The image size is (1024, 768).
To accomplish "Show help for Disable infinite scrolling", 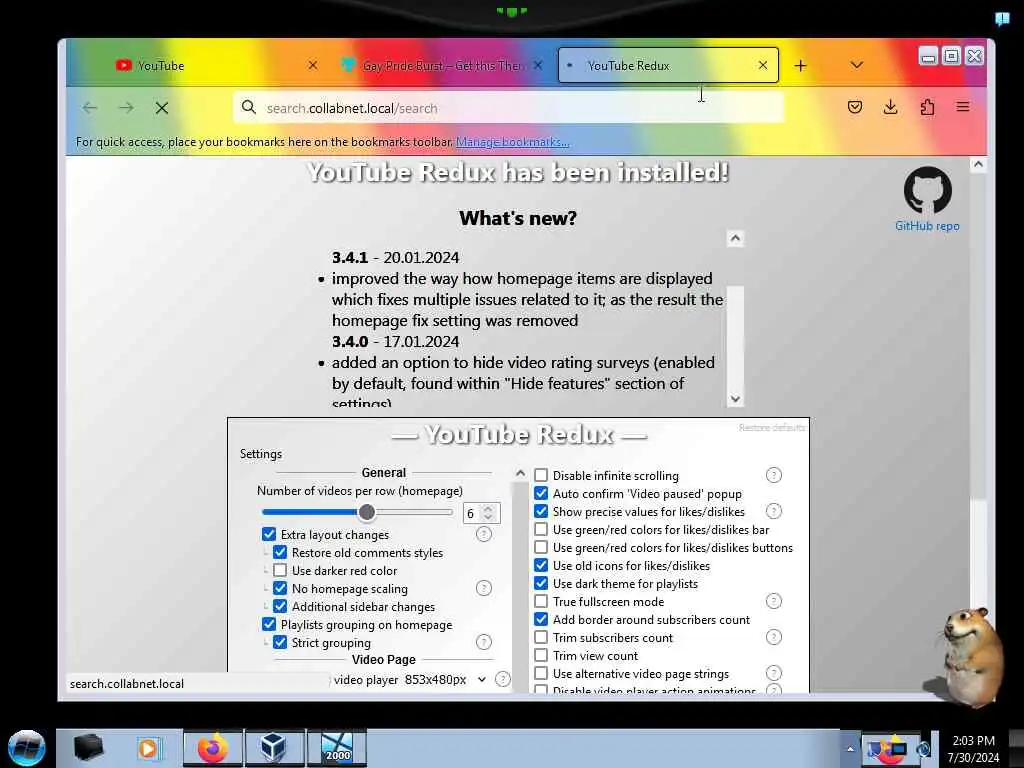I will point(773,475).
